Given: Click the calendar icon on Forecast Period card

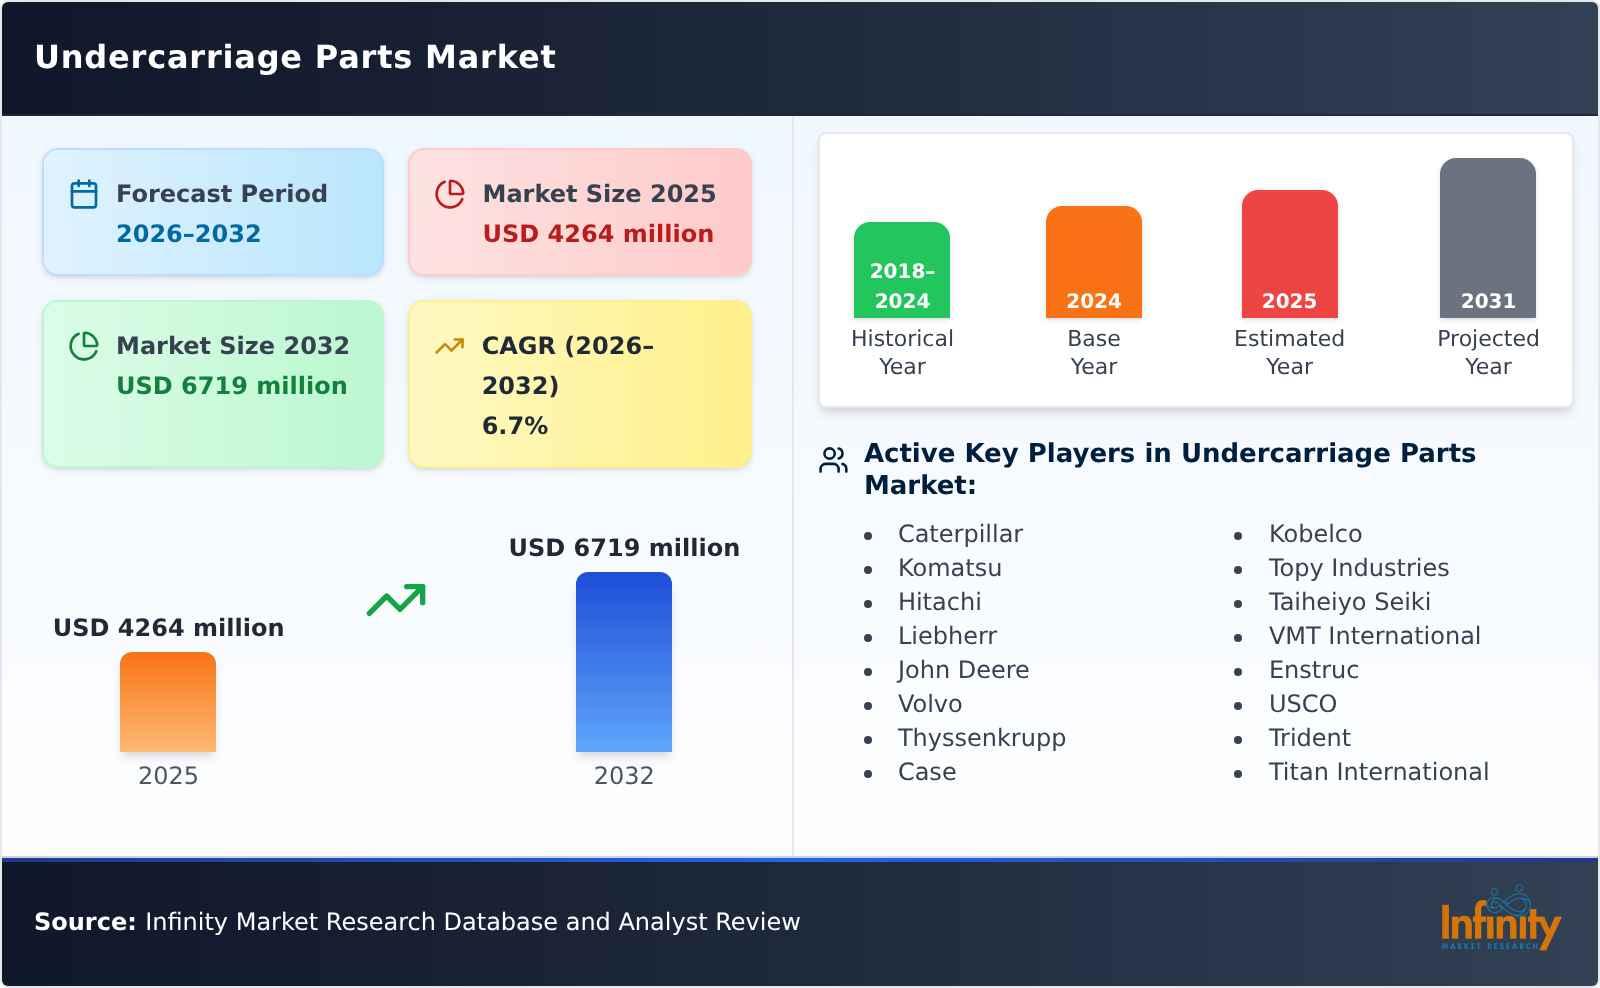Looking at the screenshot, I should [x=84, y=194].
